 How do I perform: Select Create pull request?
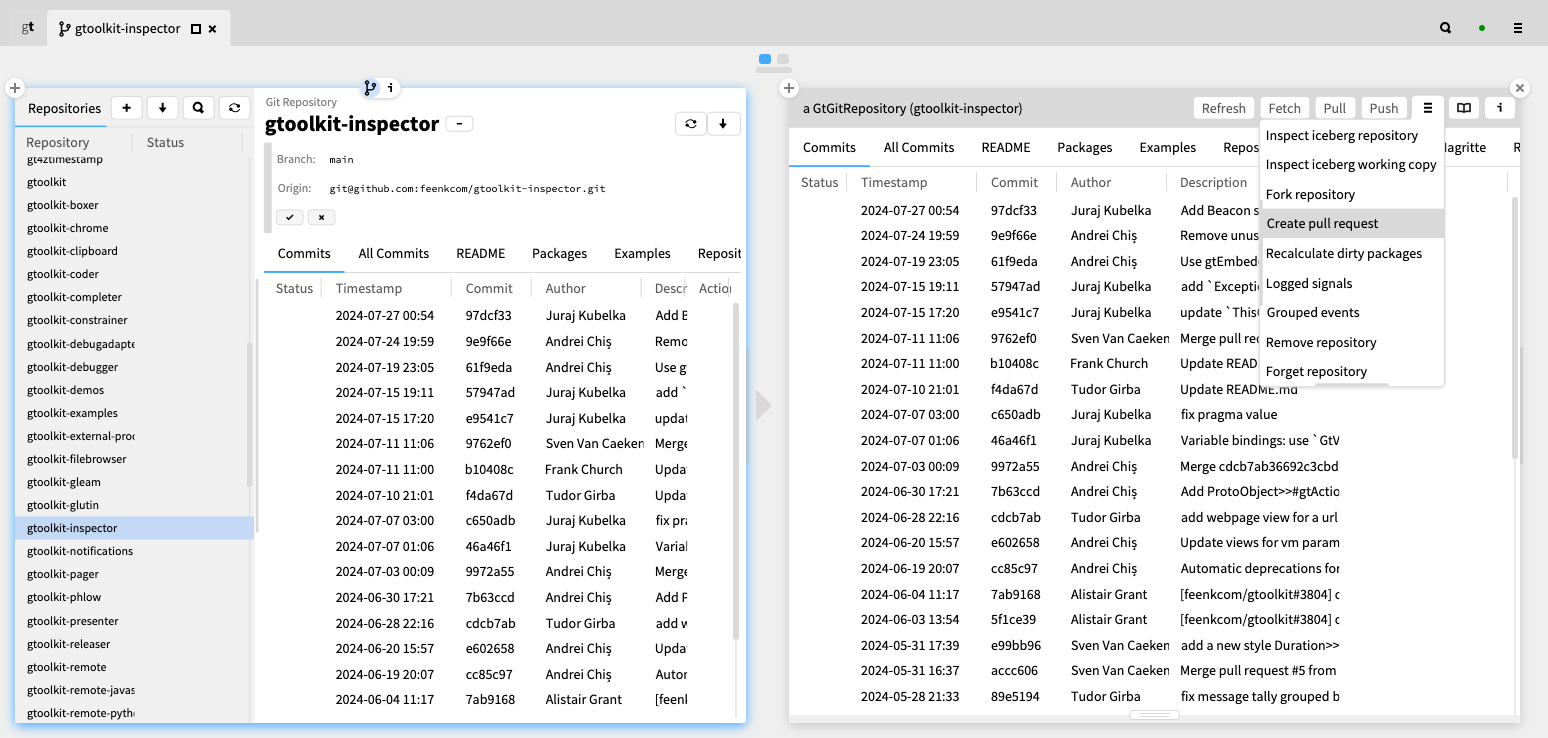pyautogui.click(x=1352, y=223)
